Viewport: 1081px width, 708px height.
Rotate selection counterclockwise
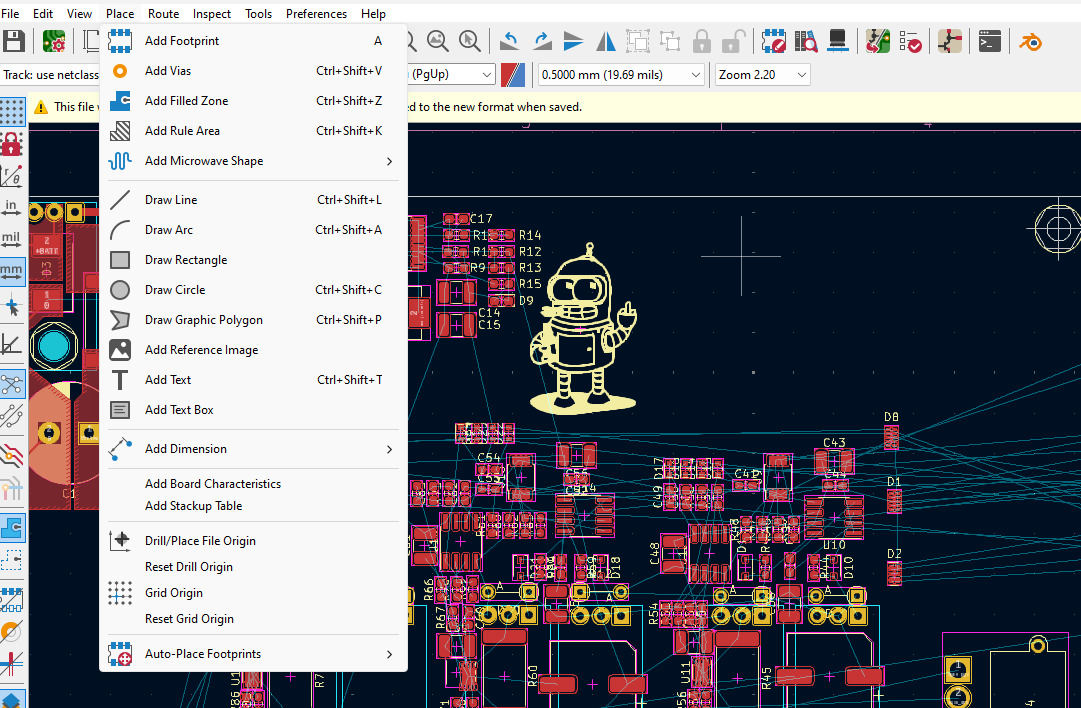pyautogui.click(x=509, y=41)
